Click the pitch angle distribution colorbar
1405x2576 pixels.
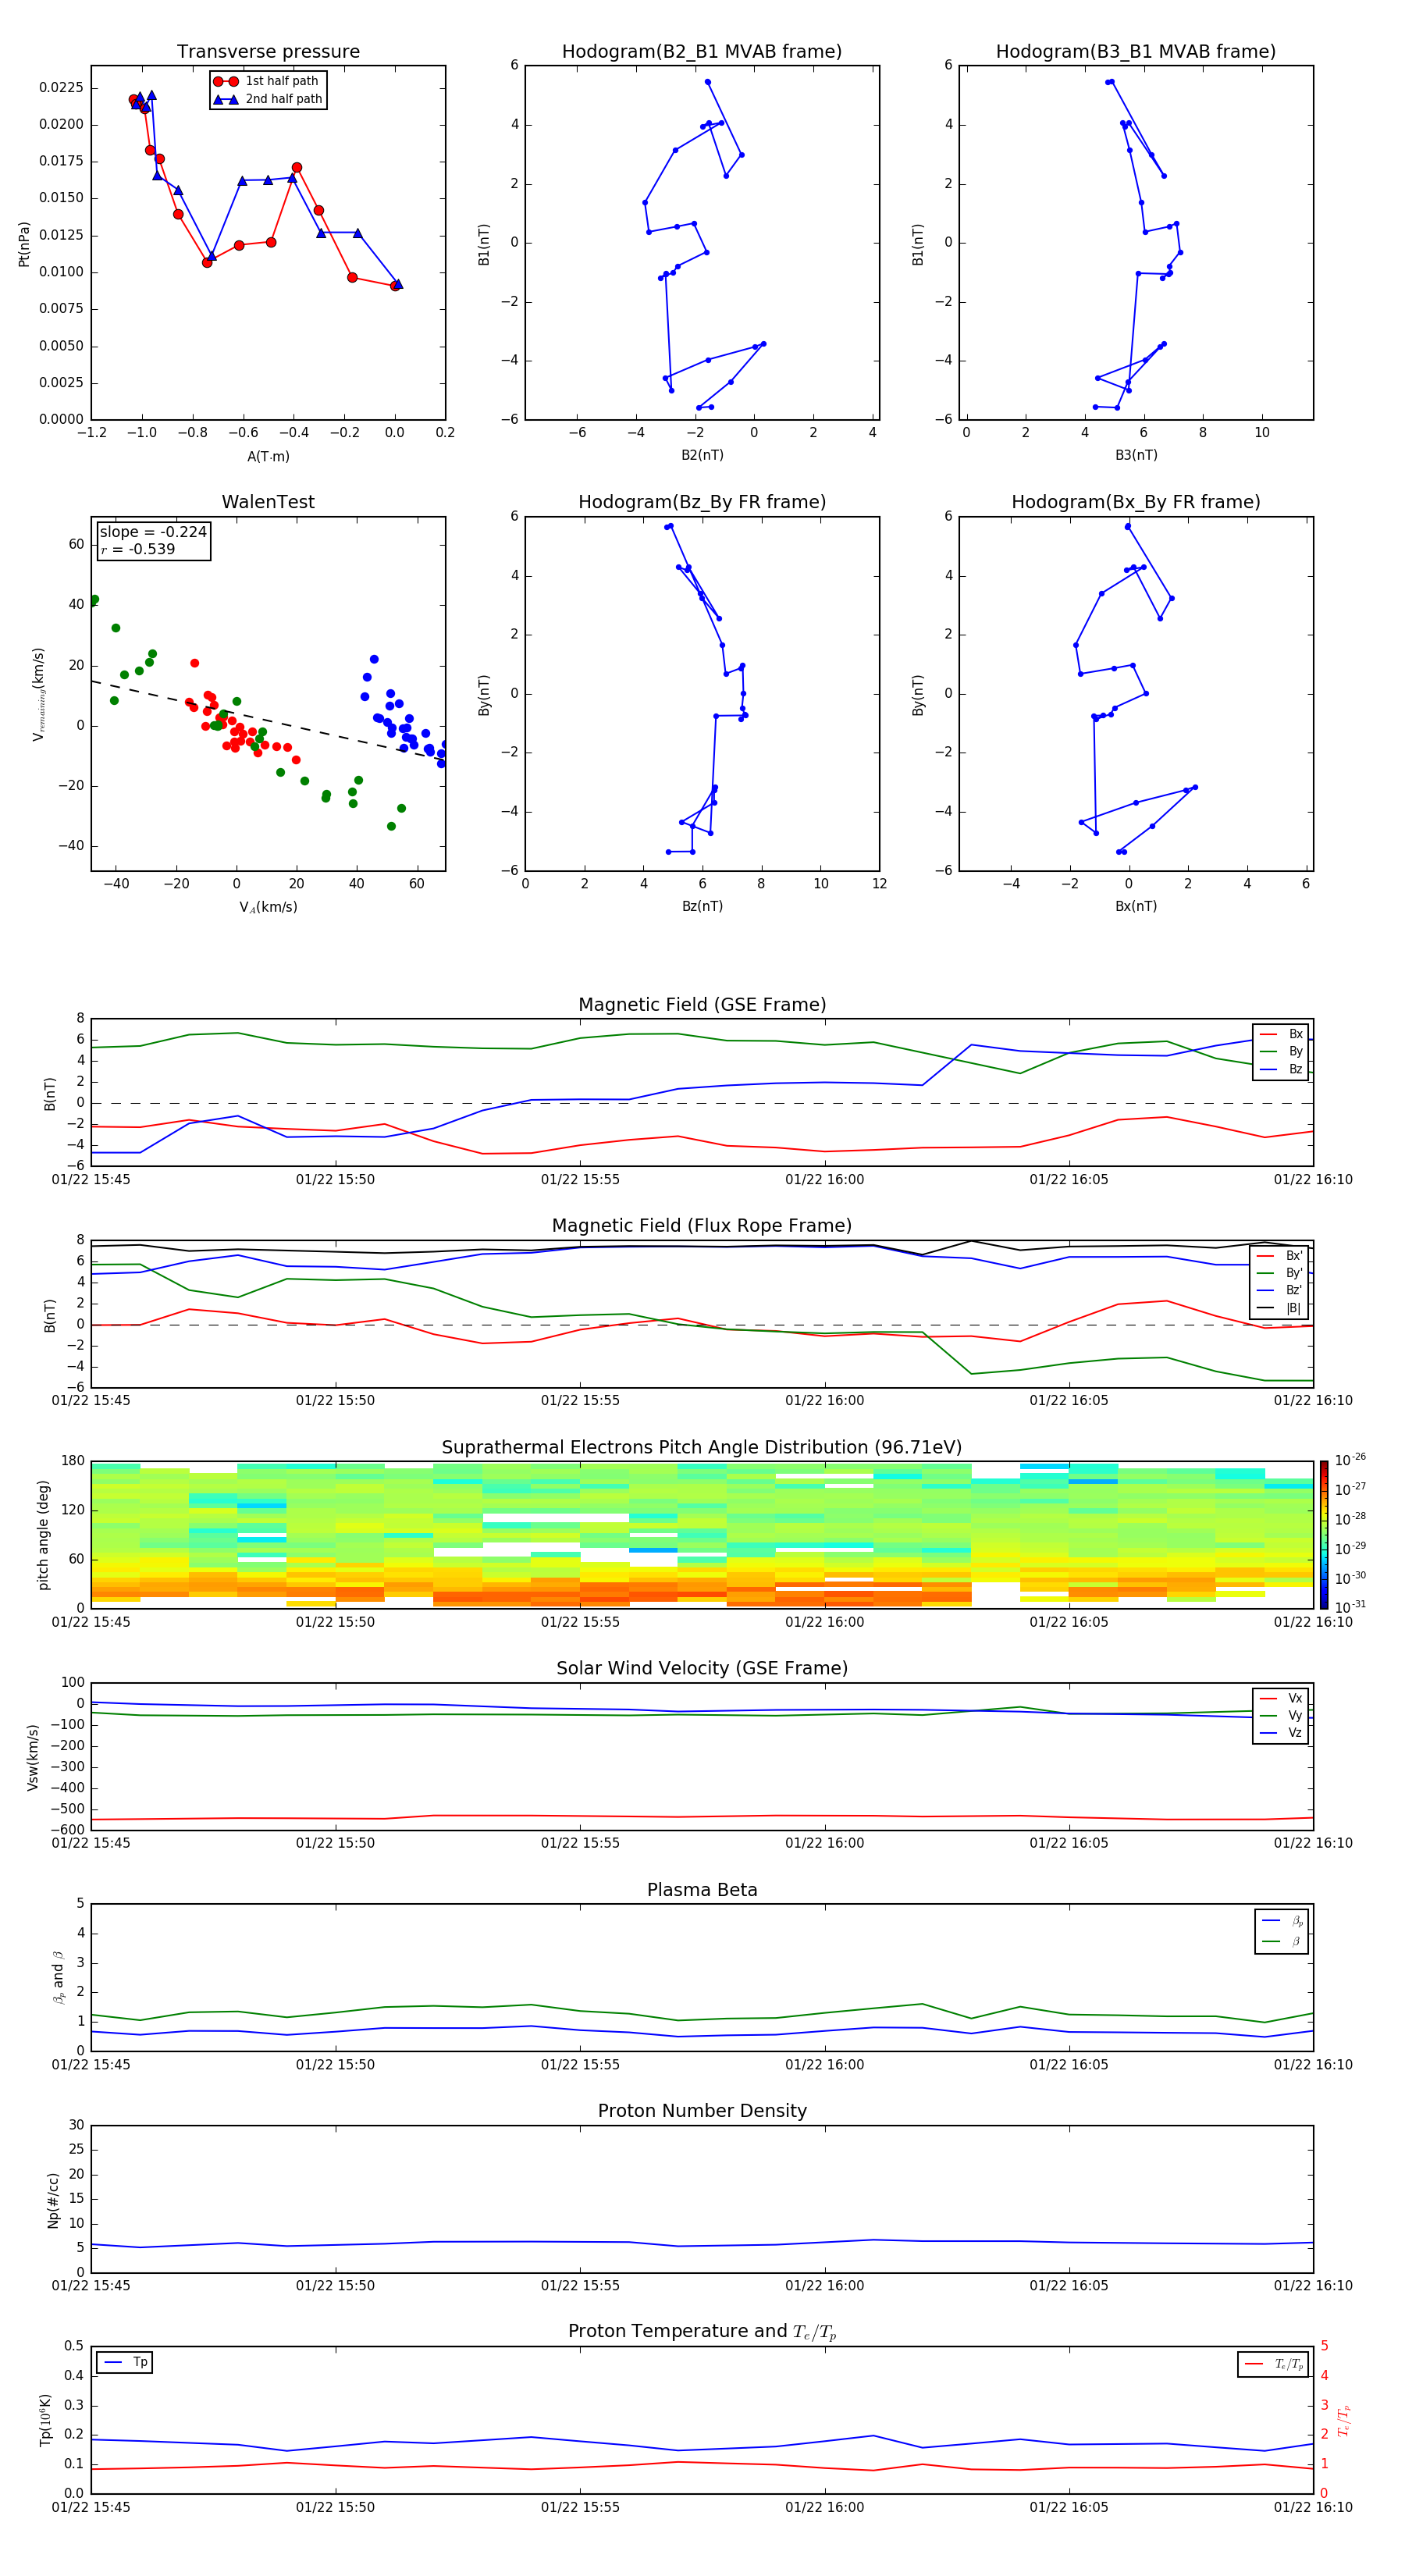click(1323, 1534)
